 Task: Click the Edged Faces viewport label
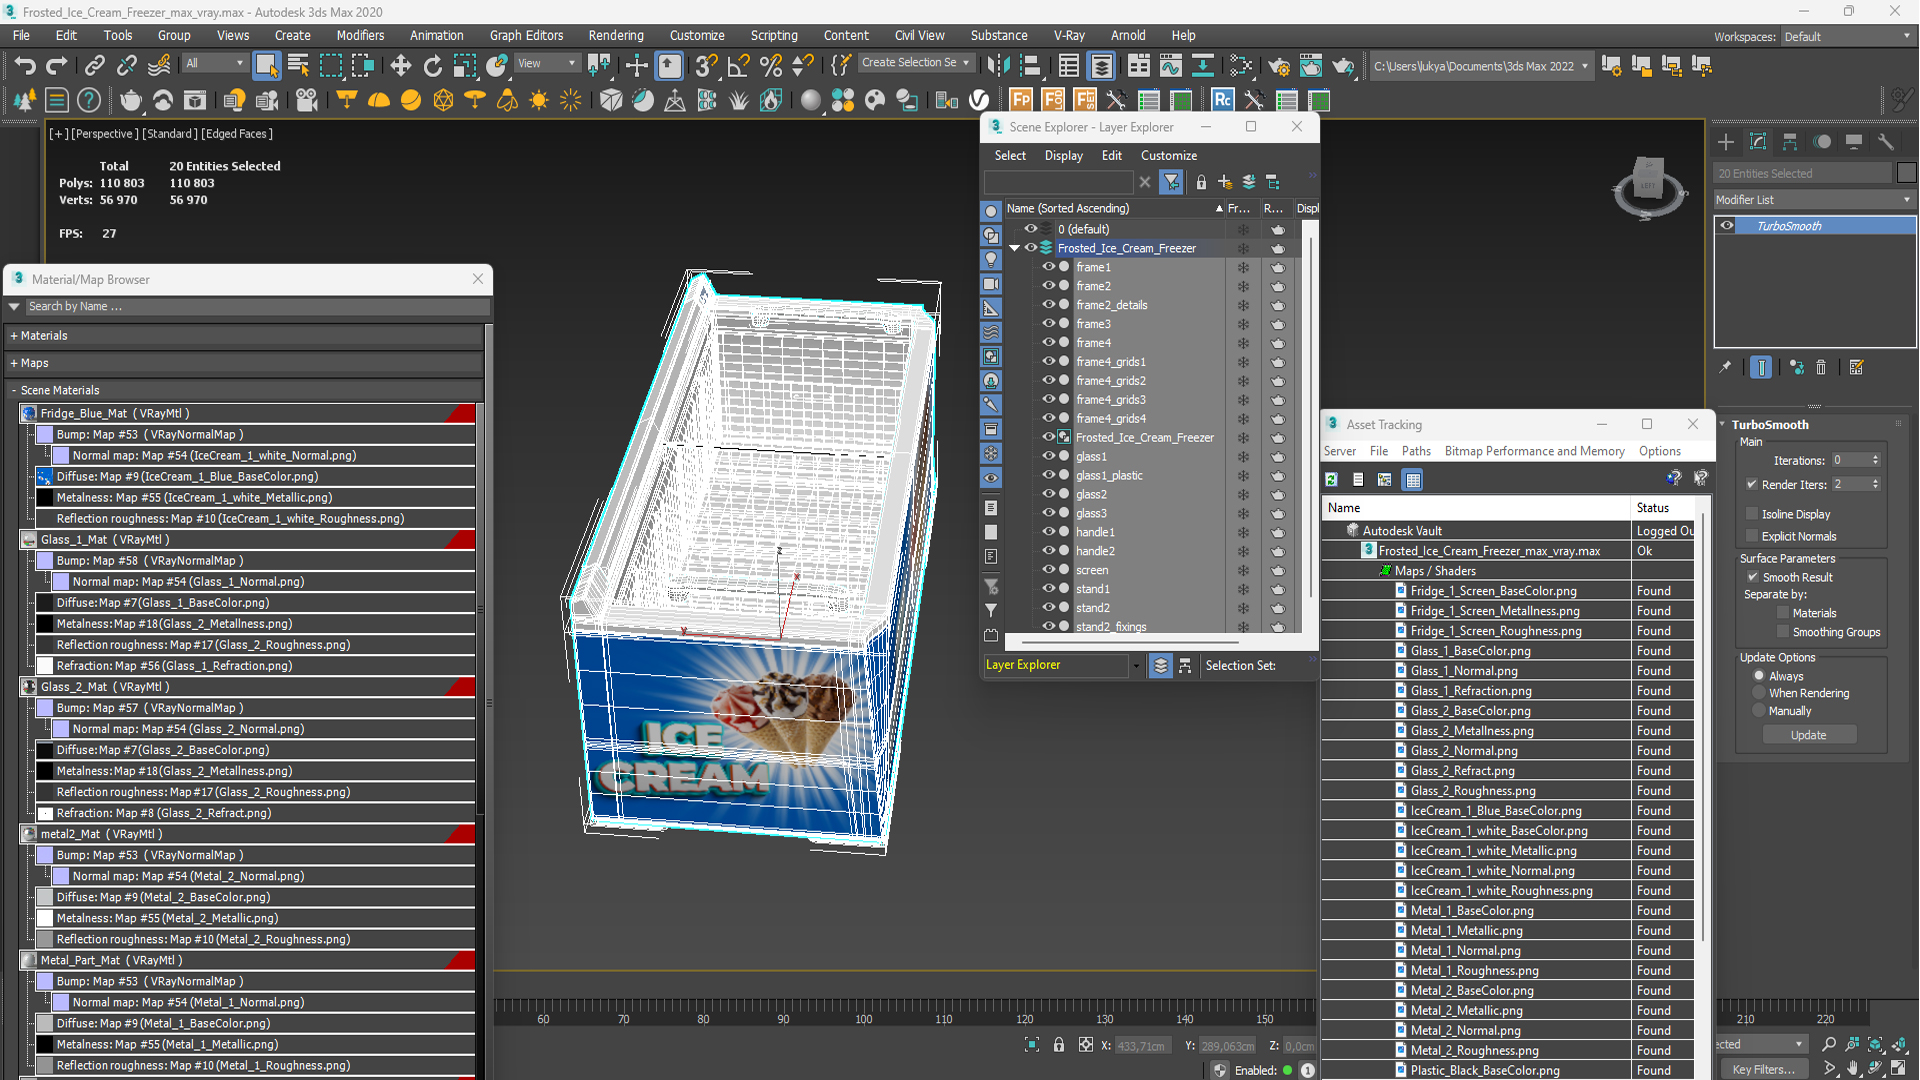pyautogui.click(x=237, y=133)
